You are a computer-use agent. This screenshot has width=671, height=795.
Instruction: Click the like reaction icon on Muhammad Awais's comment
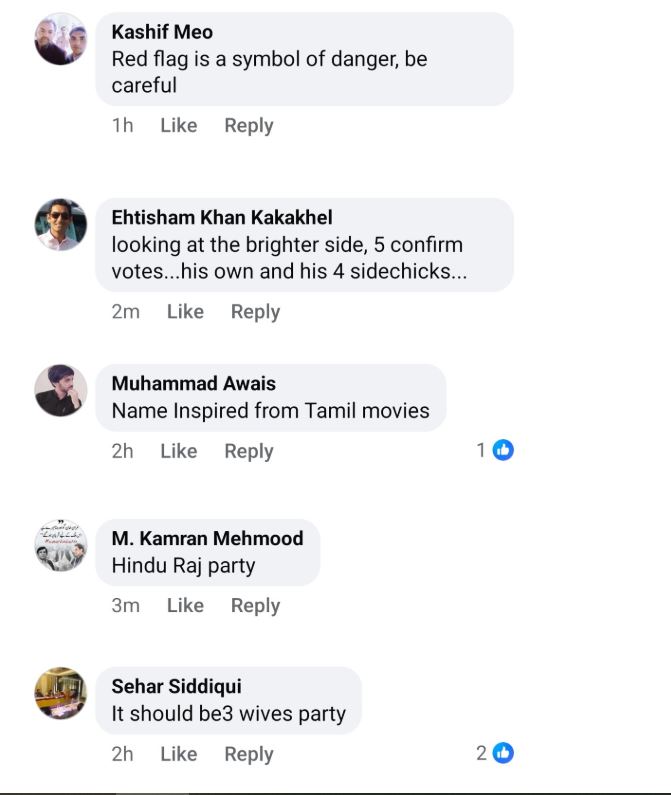tap(503, 450)
